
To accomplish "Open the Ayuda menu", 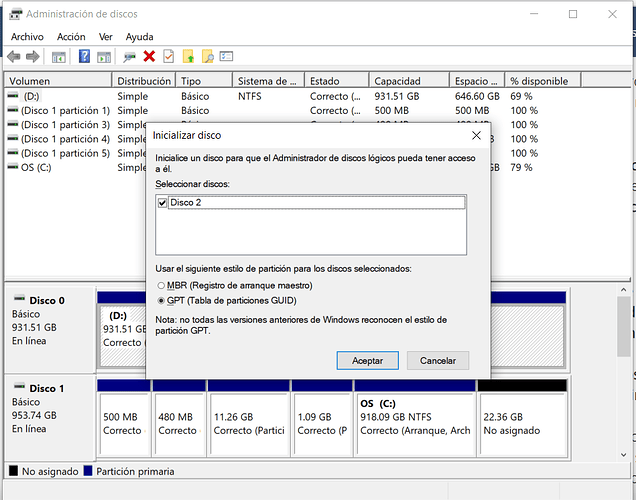I will [x=139, y=37].
